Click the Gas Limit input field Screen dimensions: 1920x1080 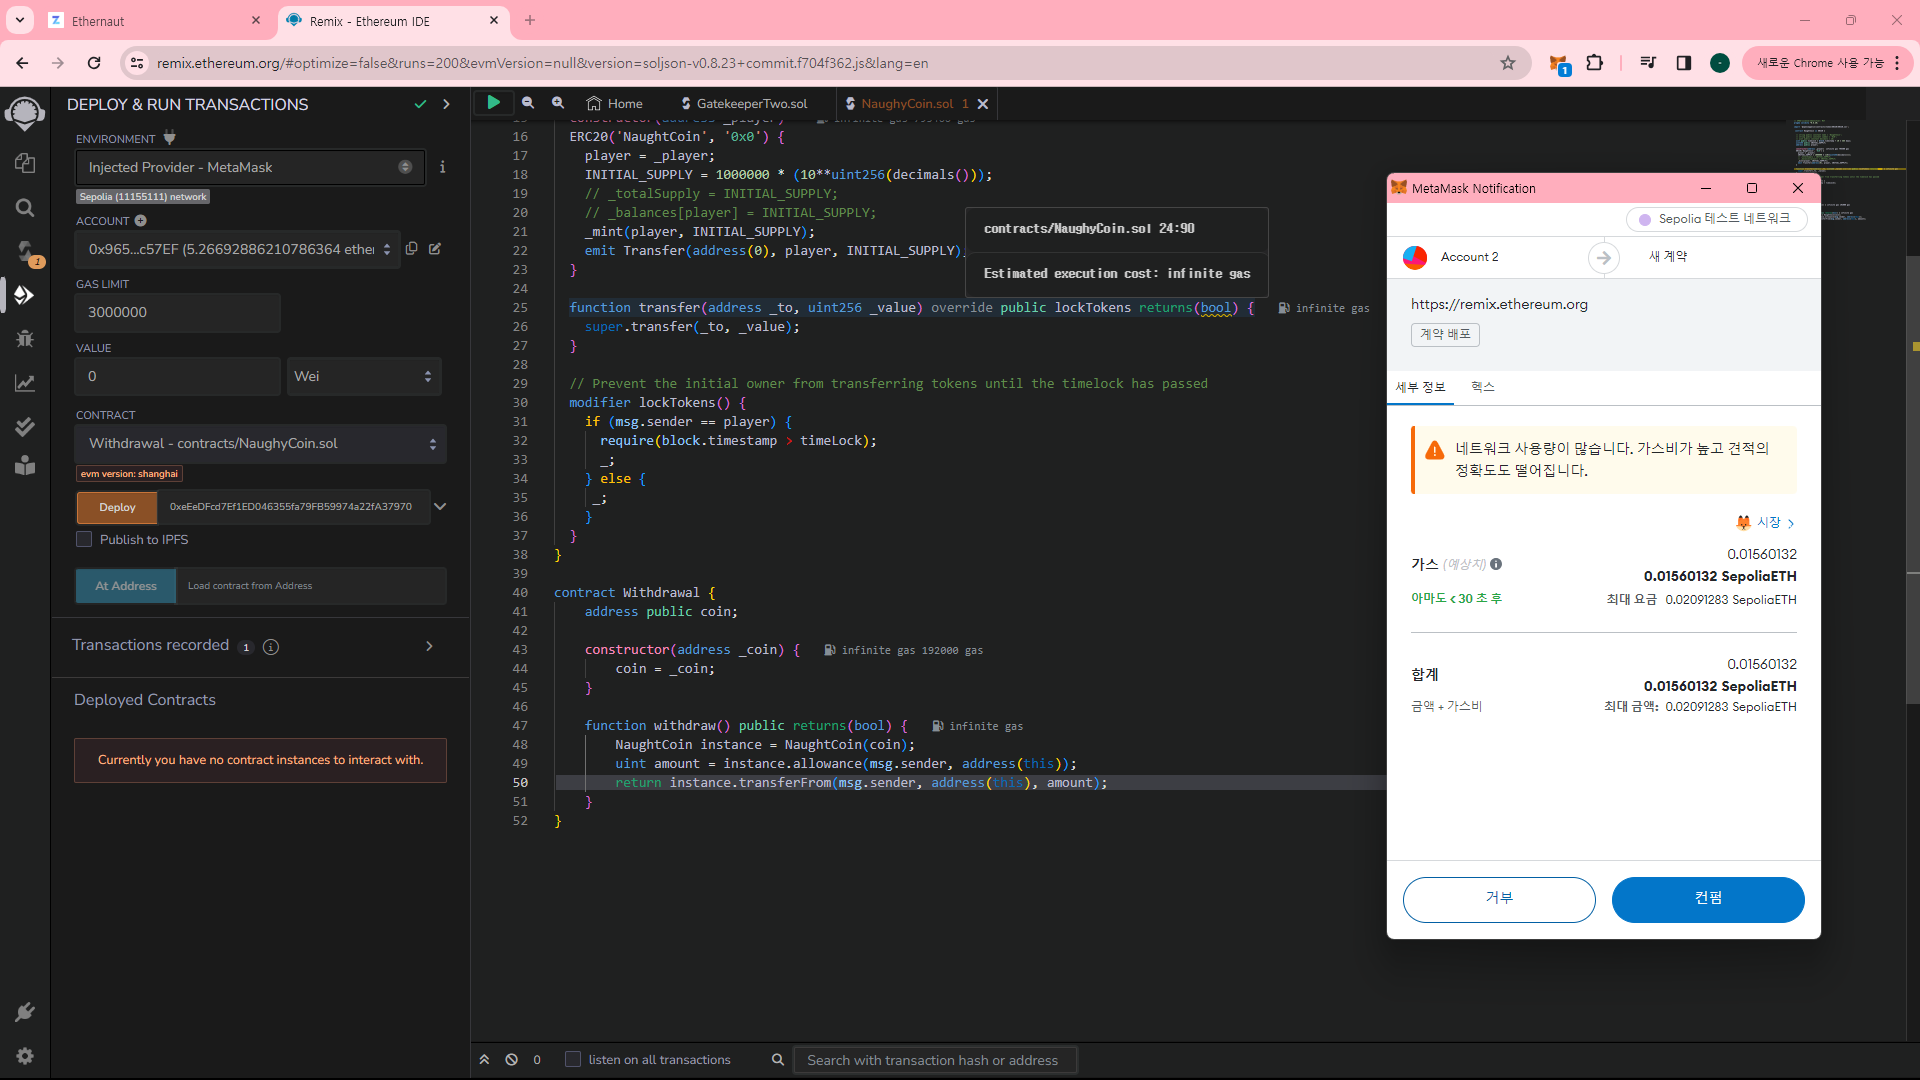(178, 312)
